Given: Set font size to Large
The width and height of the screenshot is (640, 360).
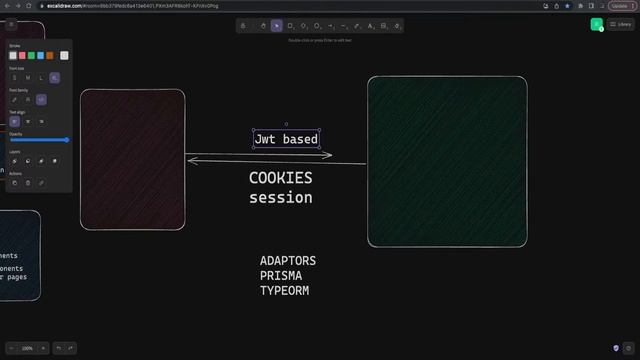Looking at the screenshot, I should coord(41,78).
